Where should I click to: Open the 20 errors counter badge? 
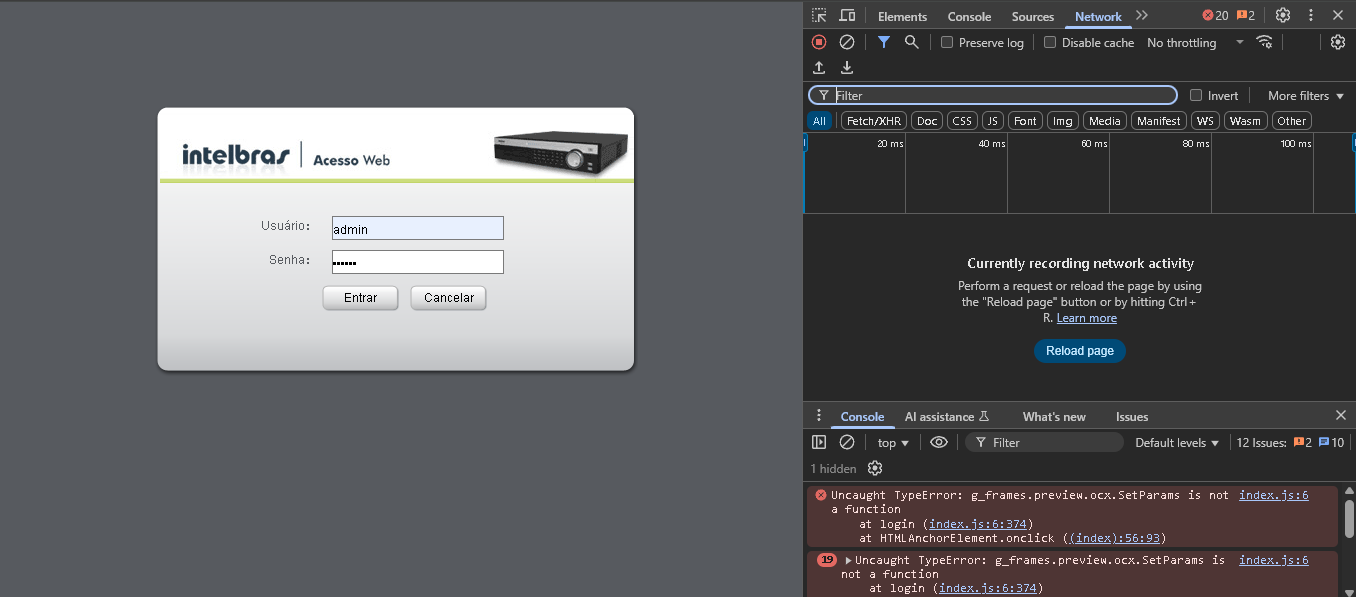tap(1215, 16)
